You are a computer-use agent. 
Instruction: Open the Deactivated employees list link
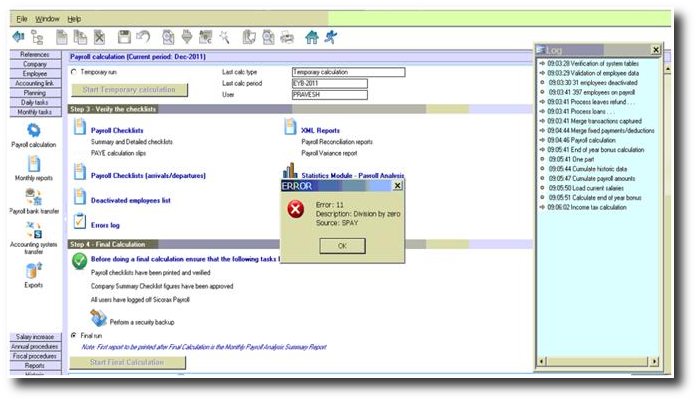130,200
